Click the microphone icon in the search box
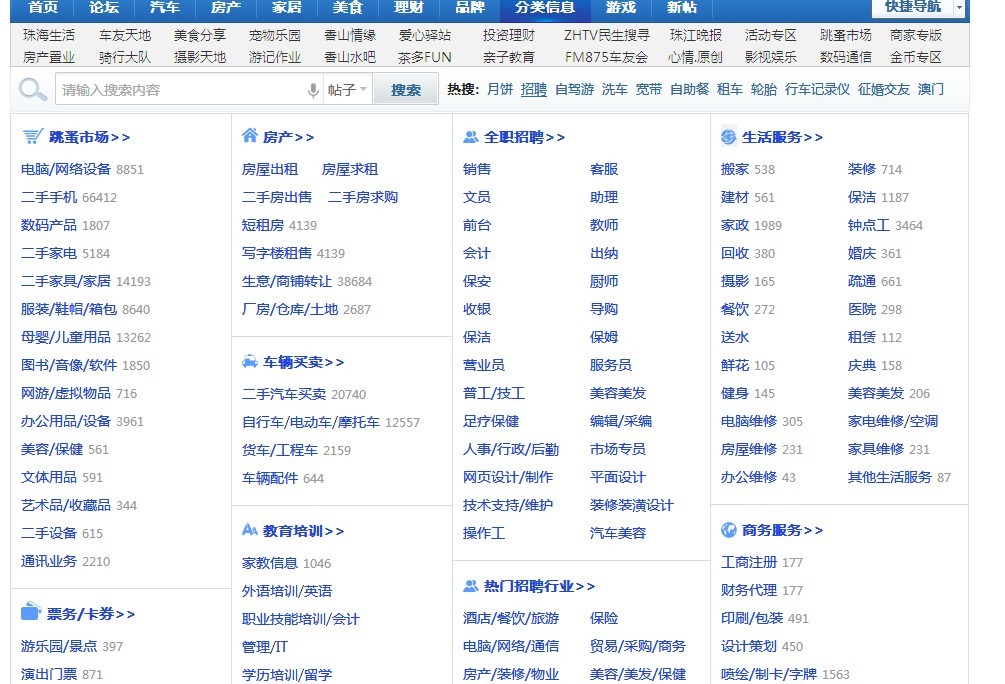The width and height of the screenshot is (1005, 684). click(314, 89)
